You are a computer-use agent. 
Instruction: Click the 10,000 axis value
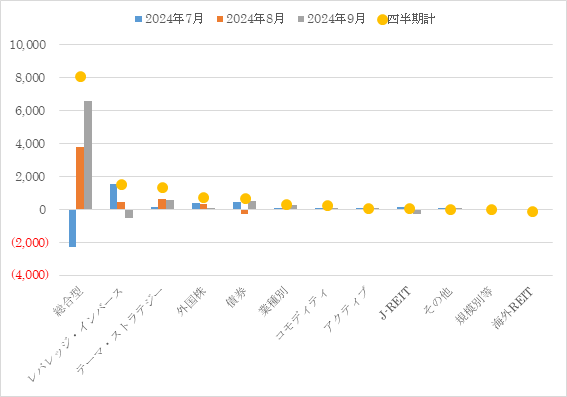(x=28, y=45)
